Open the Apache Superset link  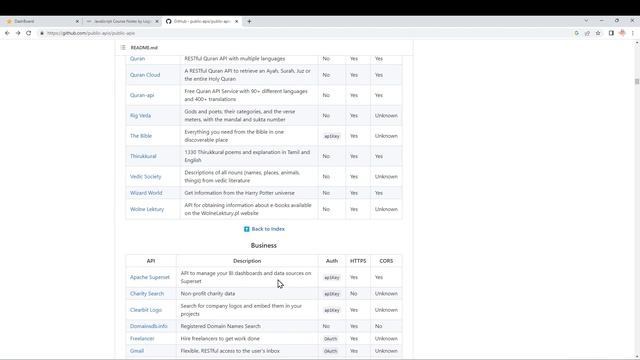pyautogui.click(x=150, y=277)
